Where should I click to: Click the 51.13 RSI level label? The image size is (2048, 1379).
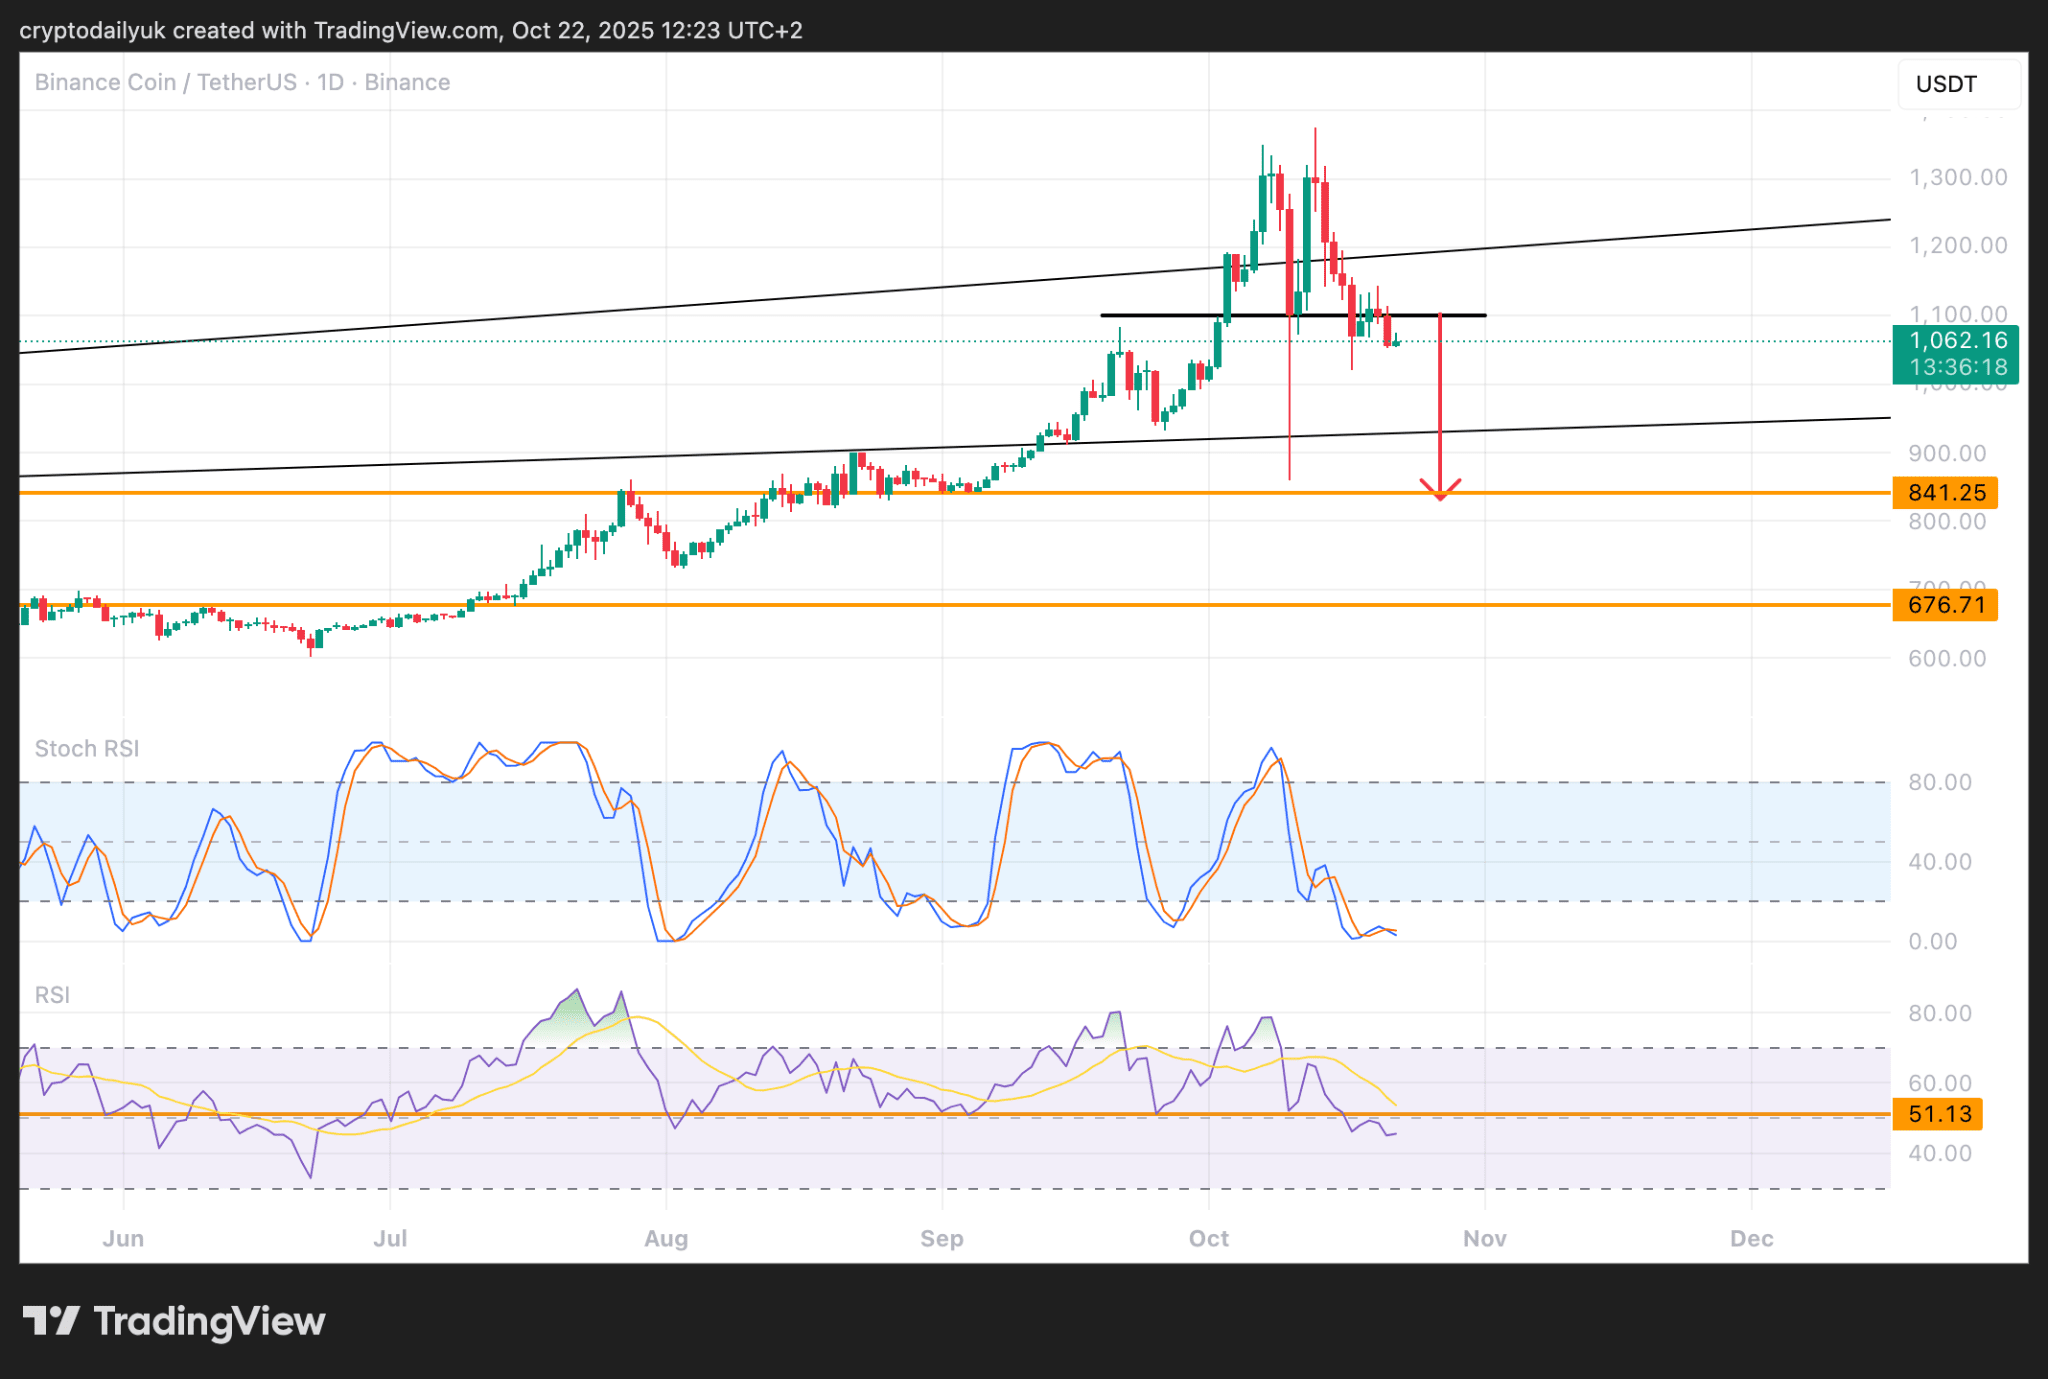[x=1938, y=1114]
